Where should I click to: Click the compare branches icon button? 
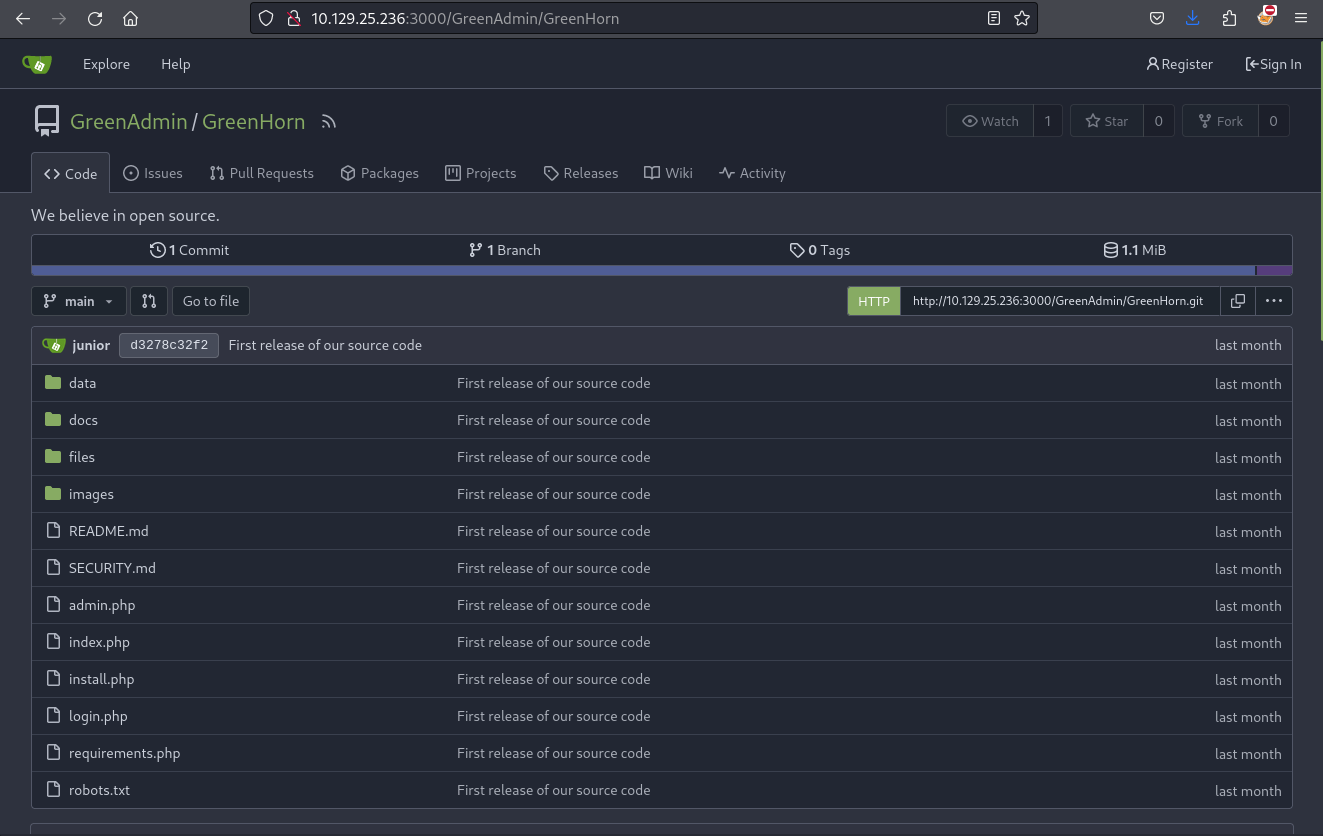[x=149, y=301]
